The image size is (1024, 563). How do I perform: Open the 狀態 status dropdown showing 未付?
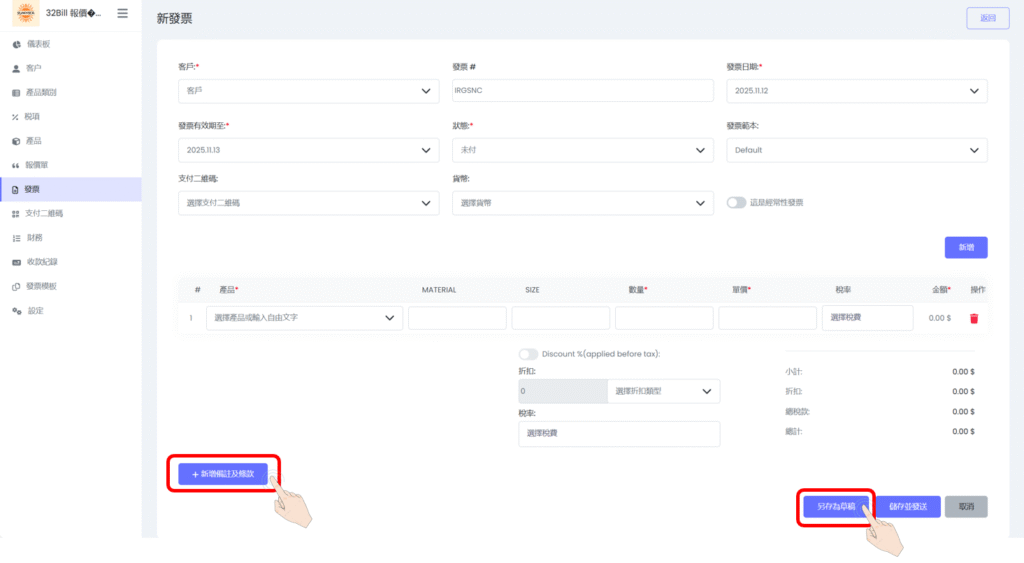tap(582, 150)
